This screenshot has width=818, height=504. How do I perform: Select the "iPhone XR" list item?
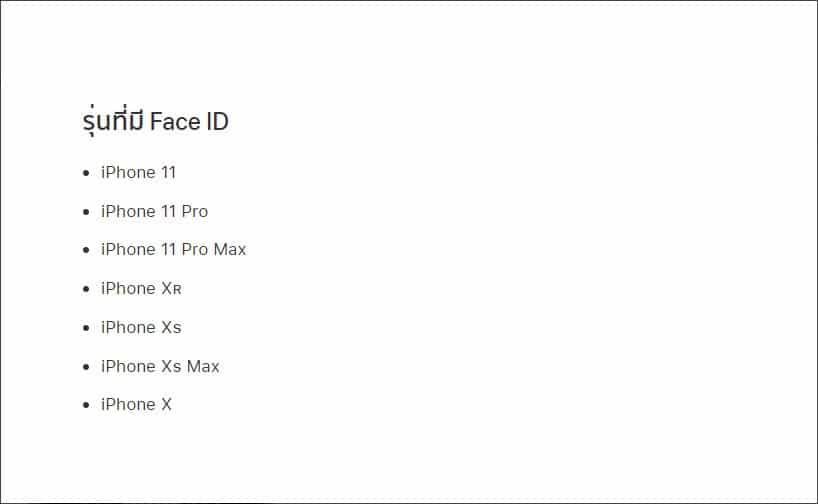[x=141, y=289]
